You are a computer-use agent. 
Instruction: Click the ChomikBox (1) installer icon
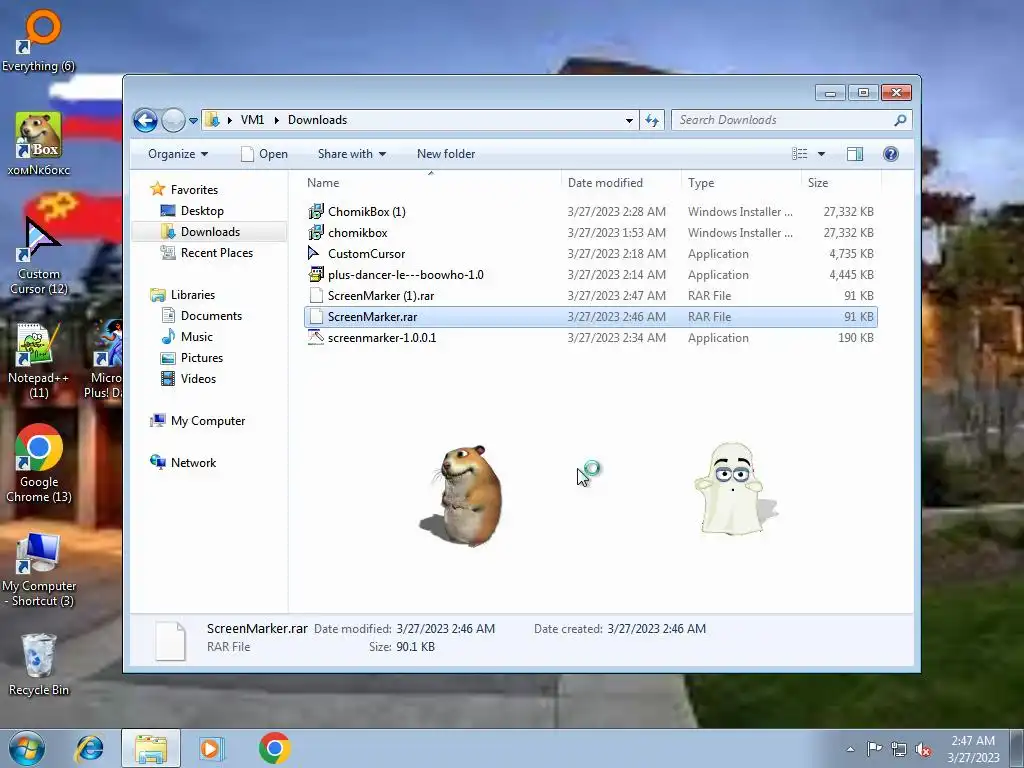click(316, 212)
